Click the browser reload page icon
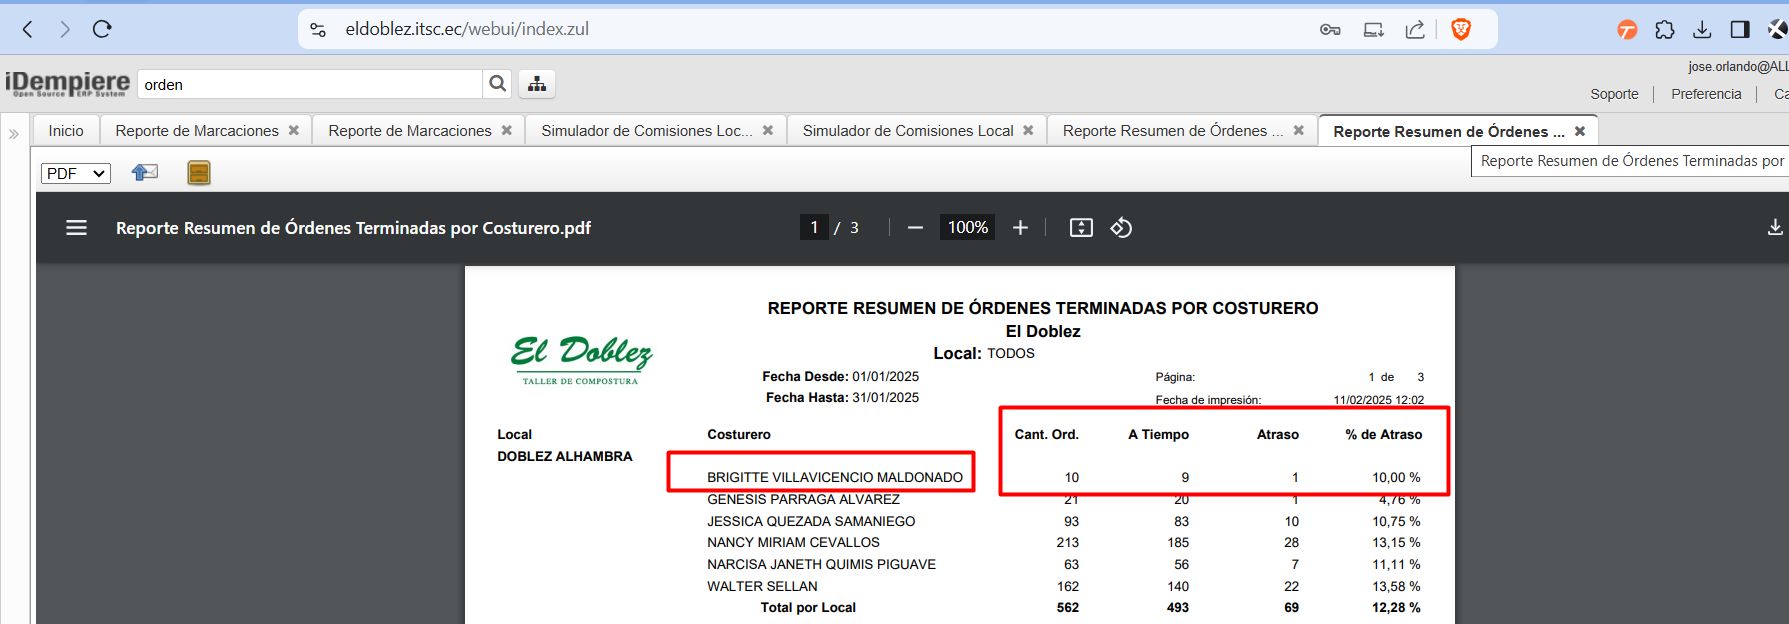Image resolution: width=1789 pixels, height=624 pixels. tap(102, 29)
